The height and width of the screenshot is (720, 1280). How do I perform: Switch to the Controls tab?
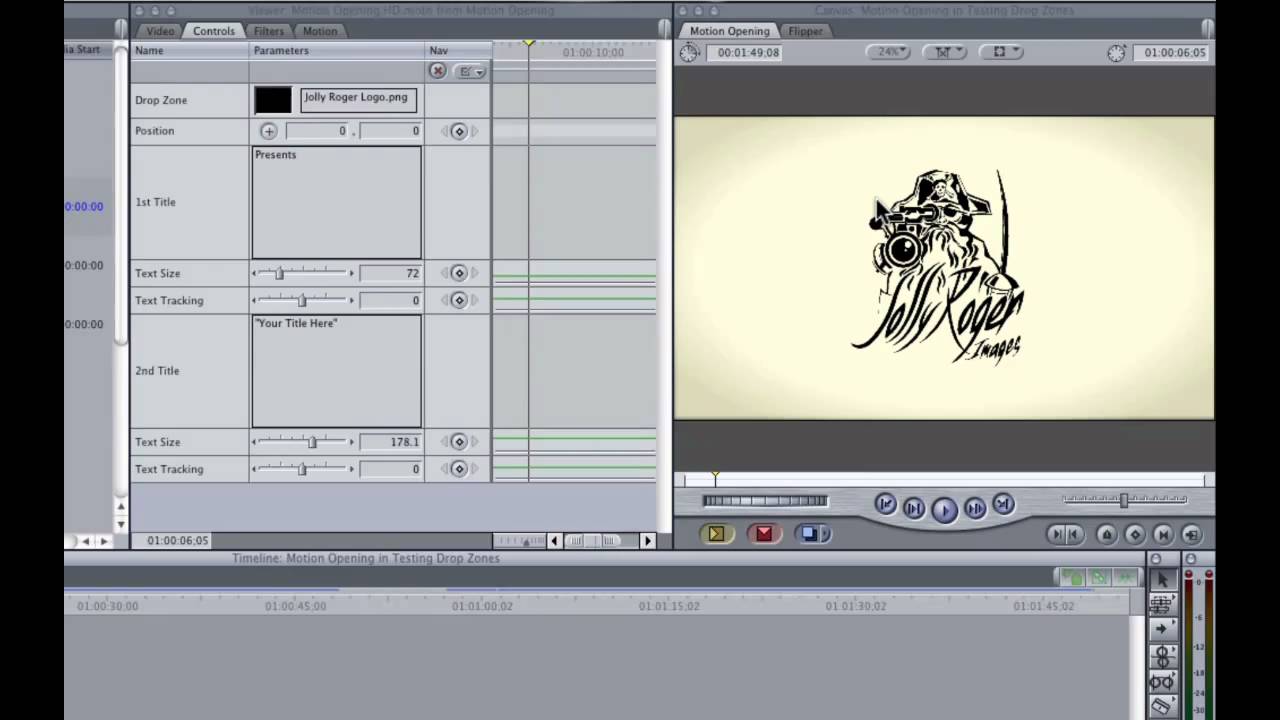(x=214, y=31)
